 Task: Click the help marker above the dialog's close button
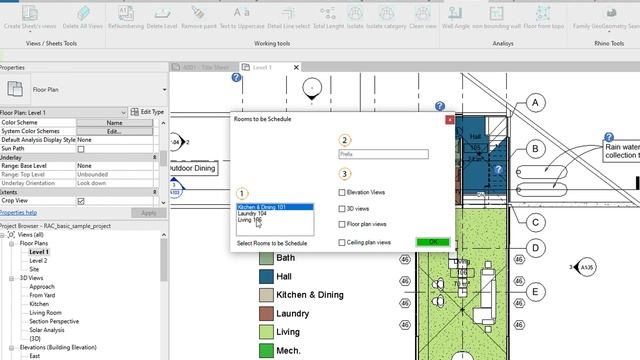coord(440,106)
